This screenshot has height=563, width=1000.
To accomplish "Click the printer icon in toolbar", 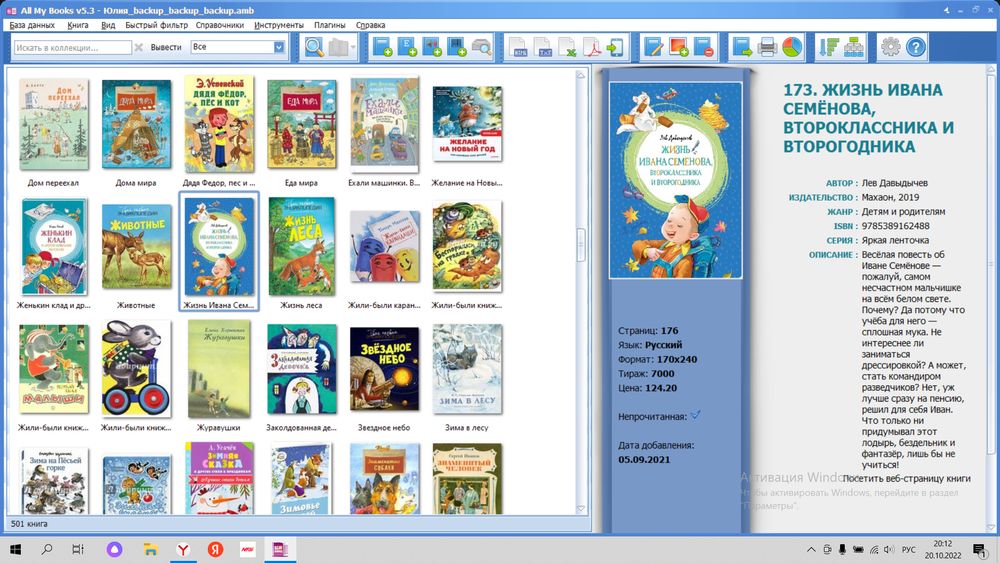I will pyautogui.click(x=767, y=47).
